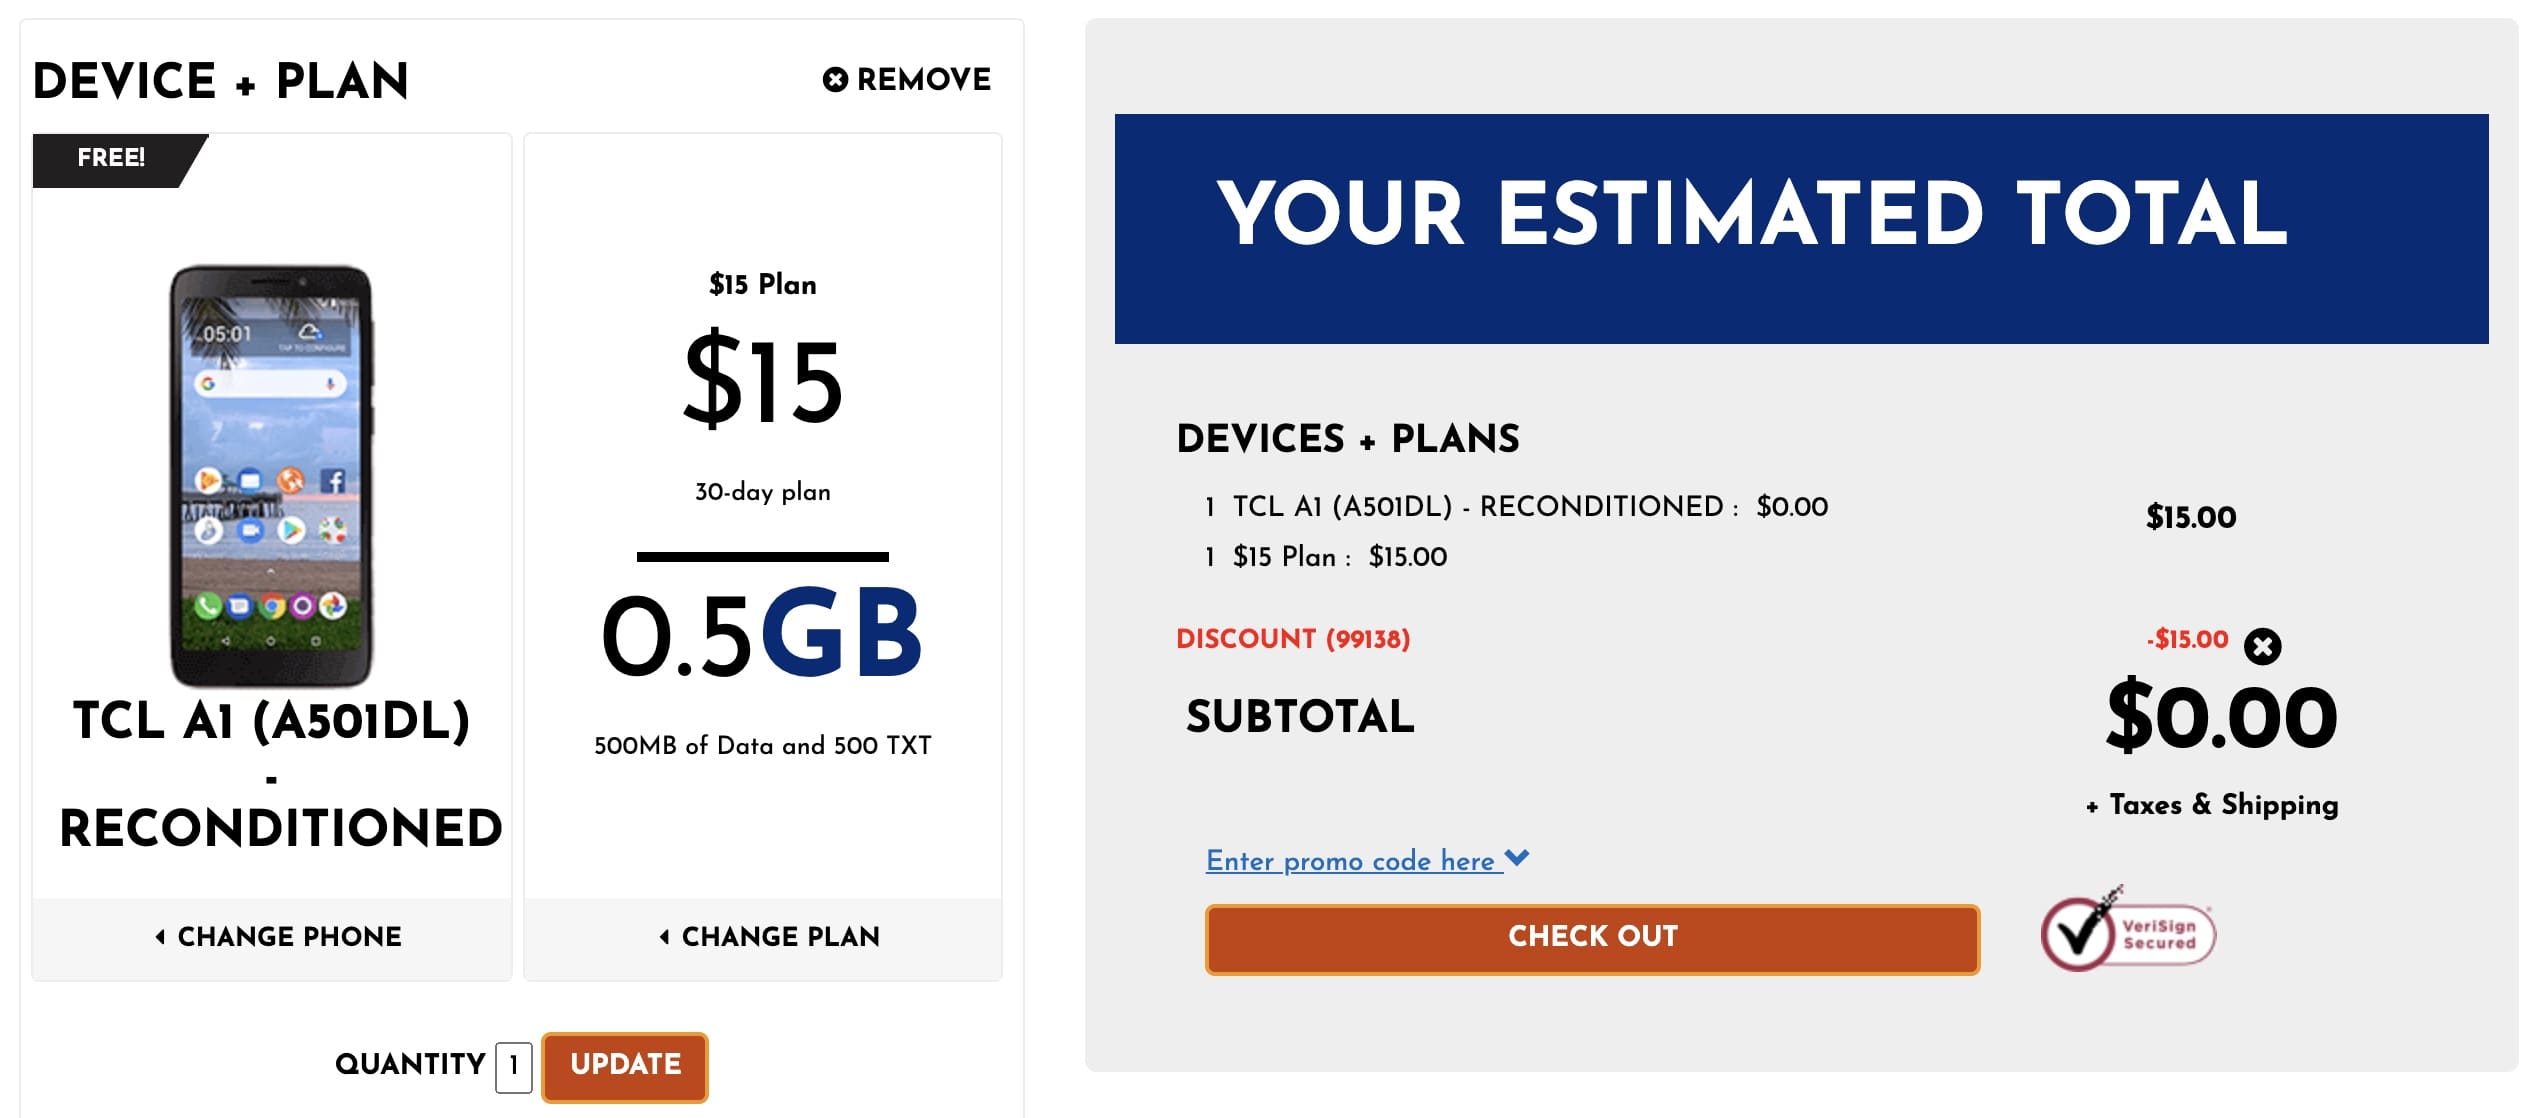
Task: Open the Enter promo code here link
Action: pyautogui.click(x=1349, y=861)
